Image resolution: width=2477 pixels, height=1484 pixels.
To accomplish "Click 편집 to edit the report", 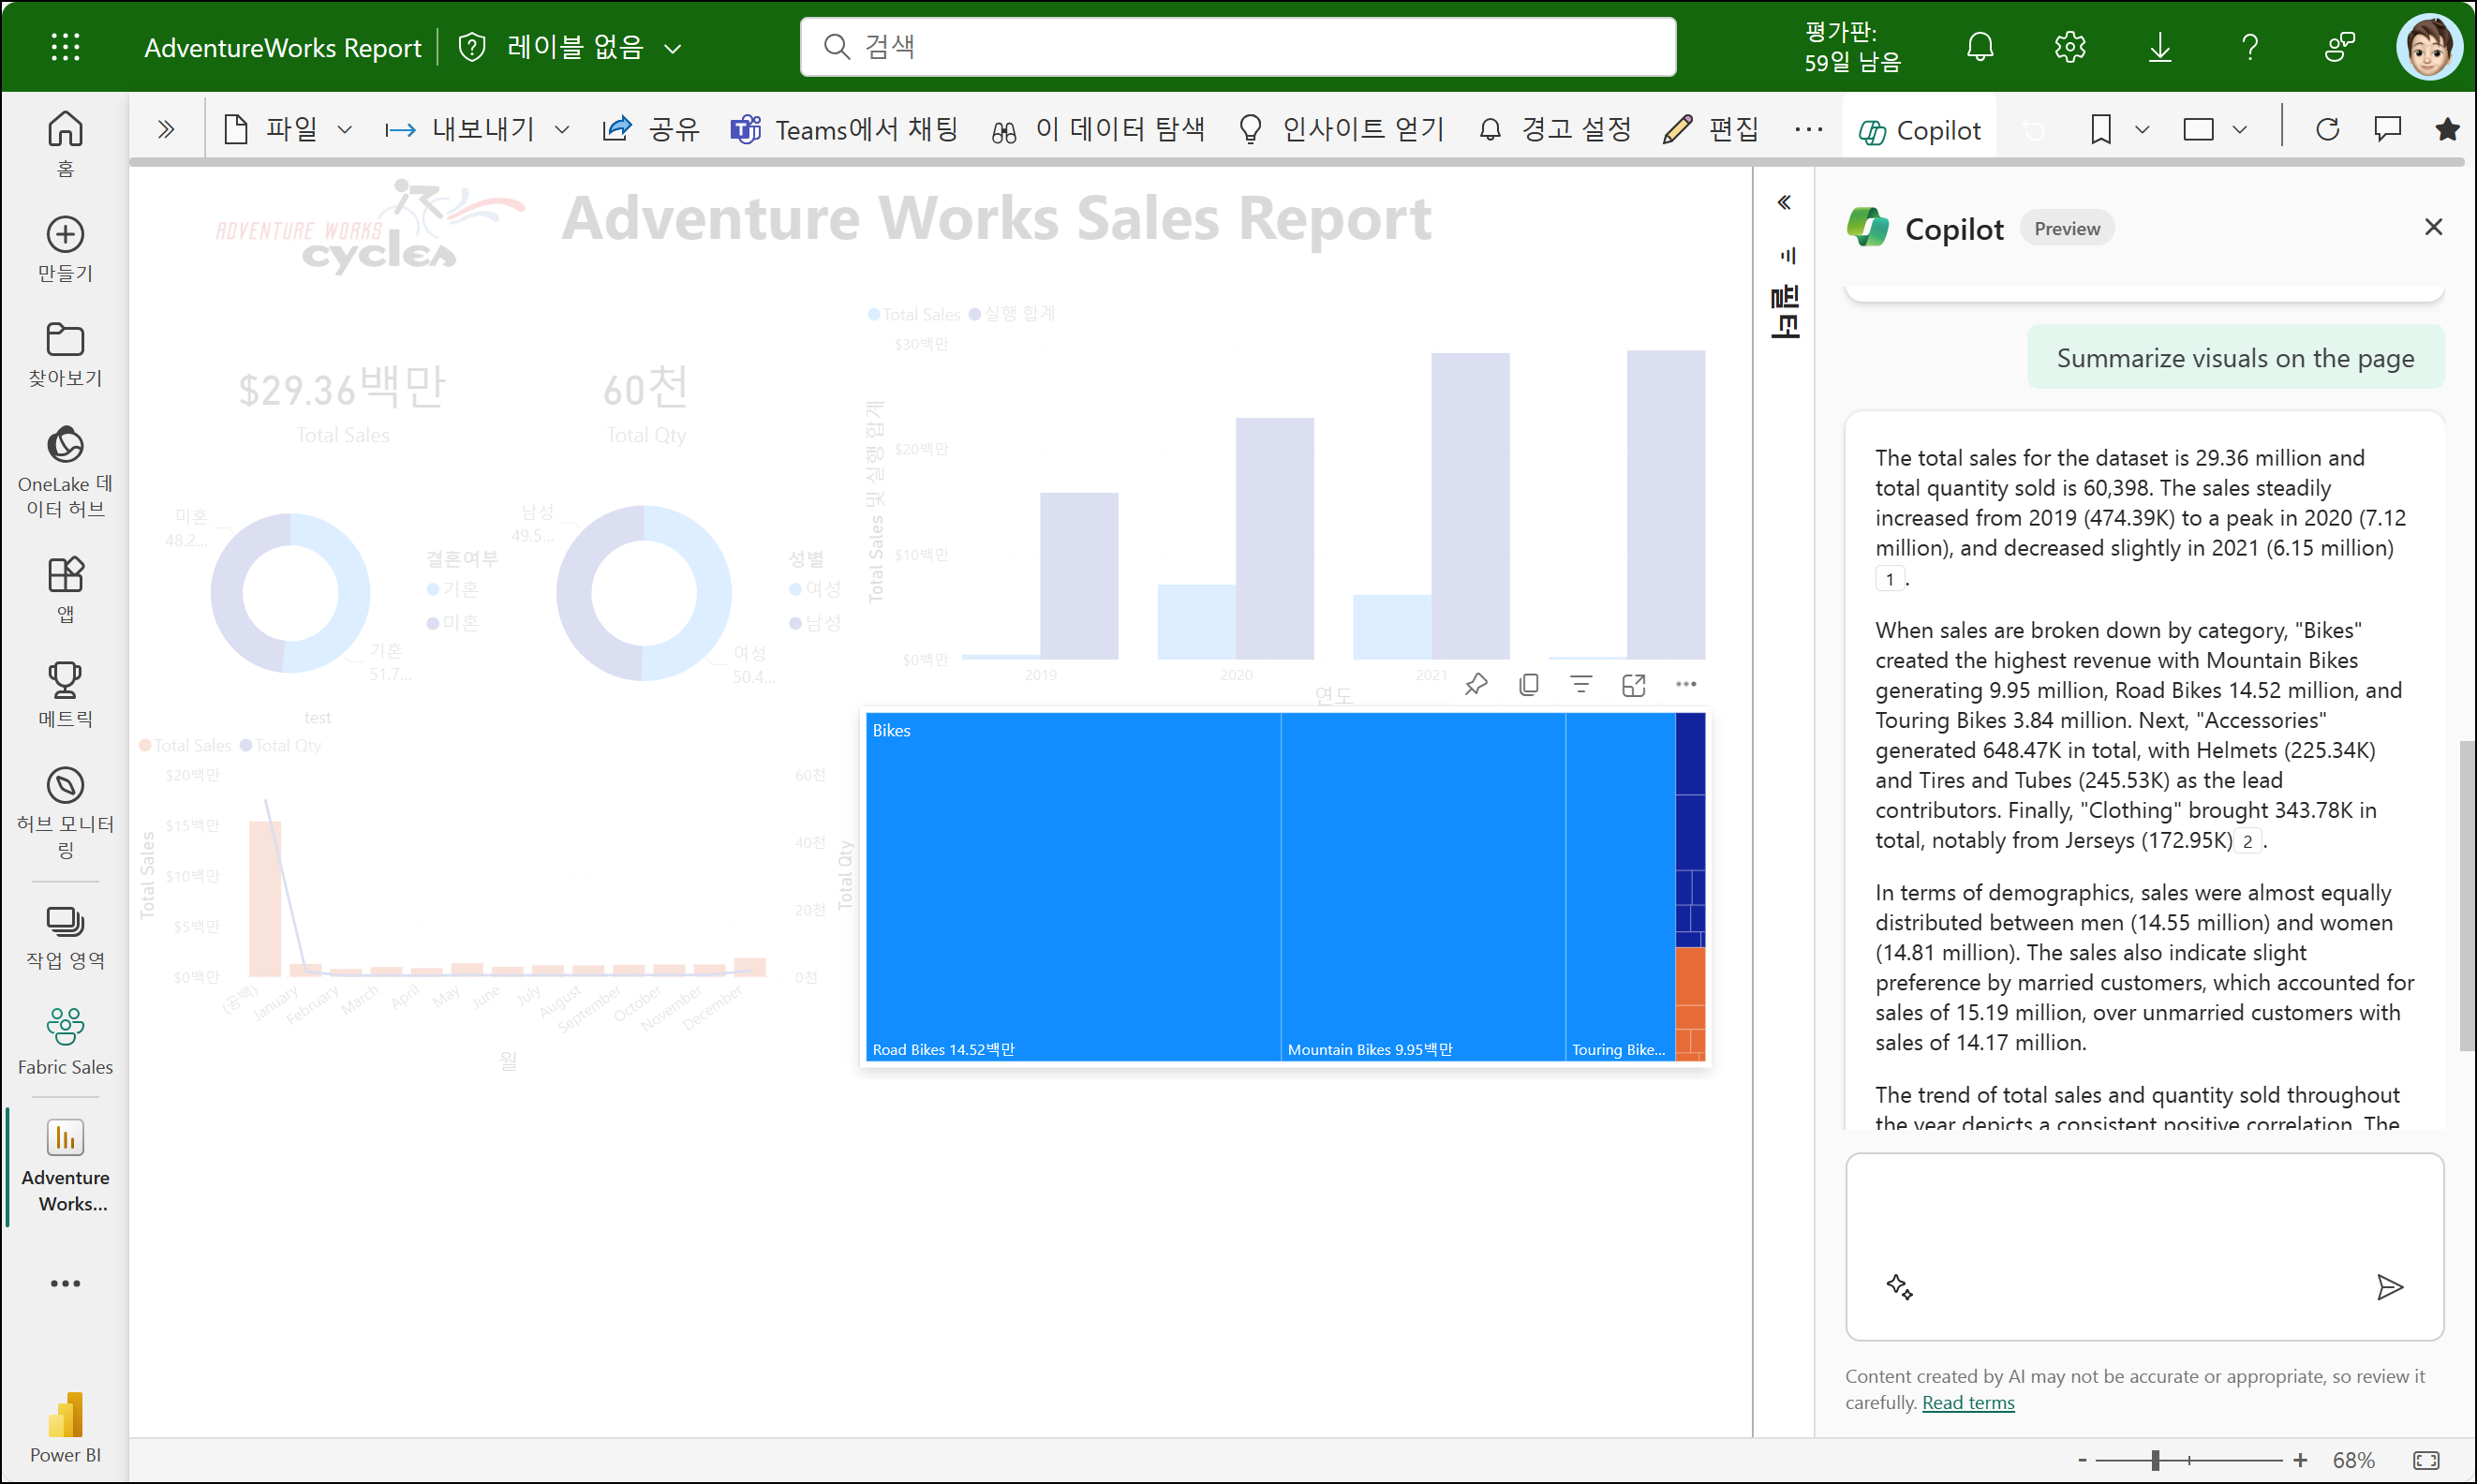I will click(1711, 129).
